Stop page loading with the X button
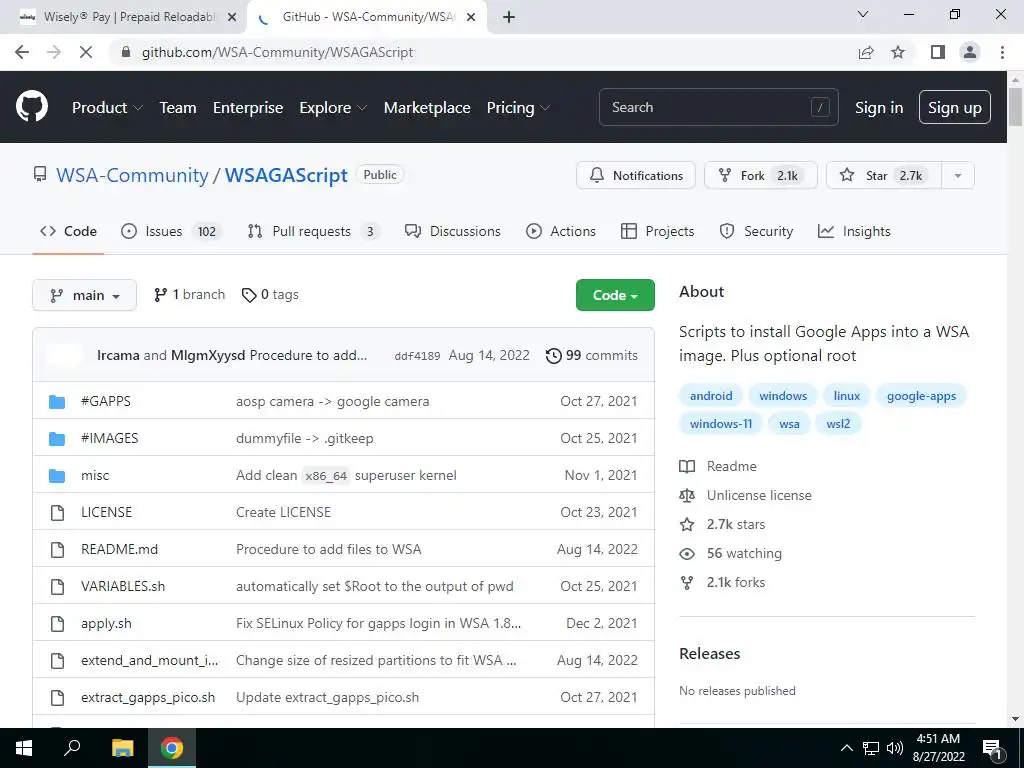 [86, 52]
